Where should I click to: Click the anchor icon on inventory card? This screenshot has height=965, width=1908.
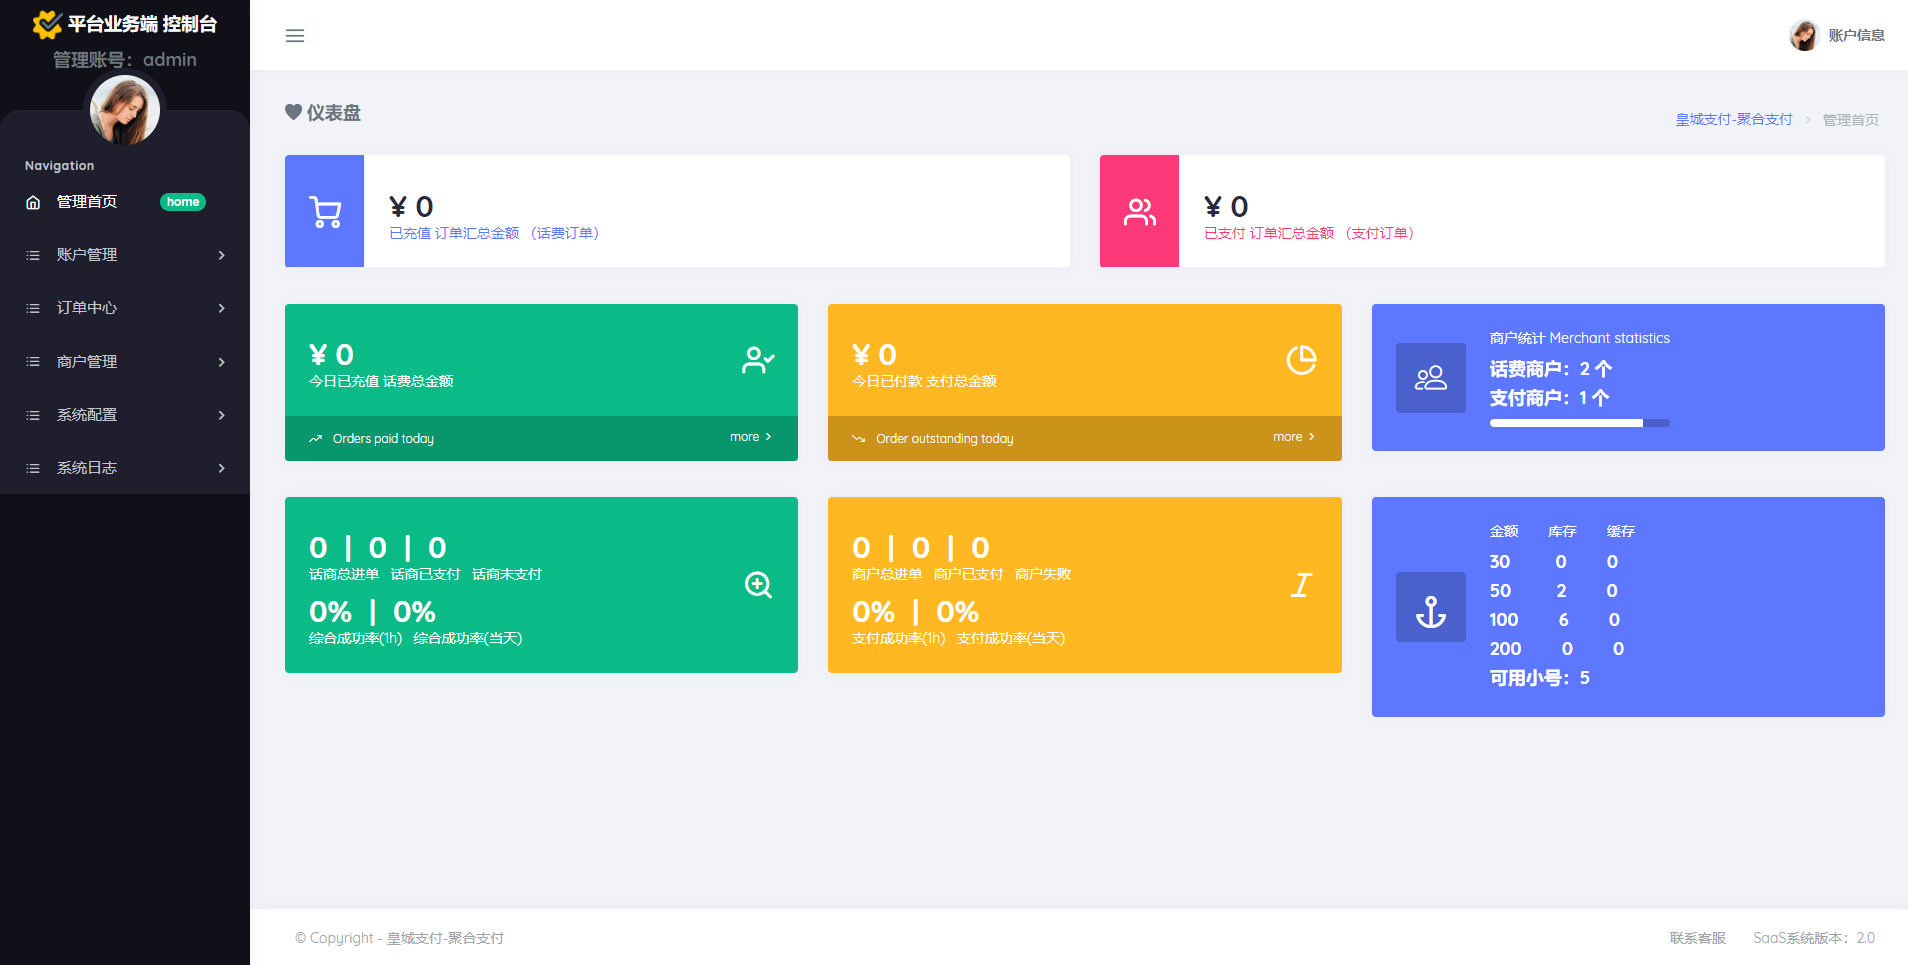coord(1430,608)
